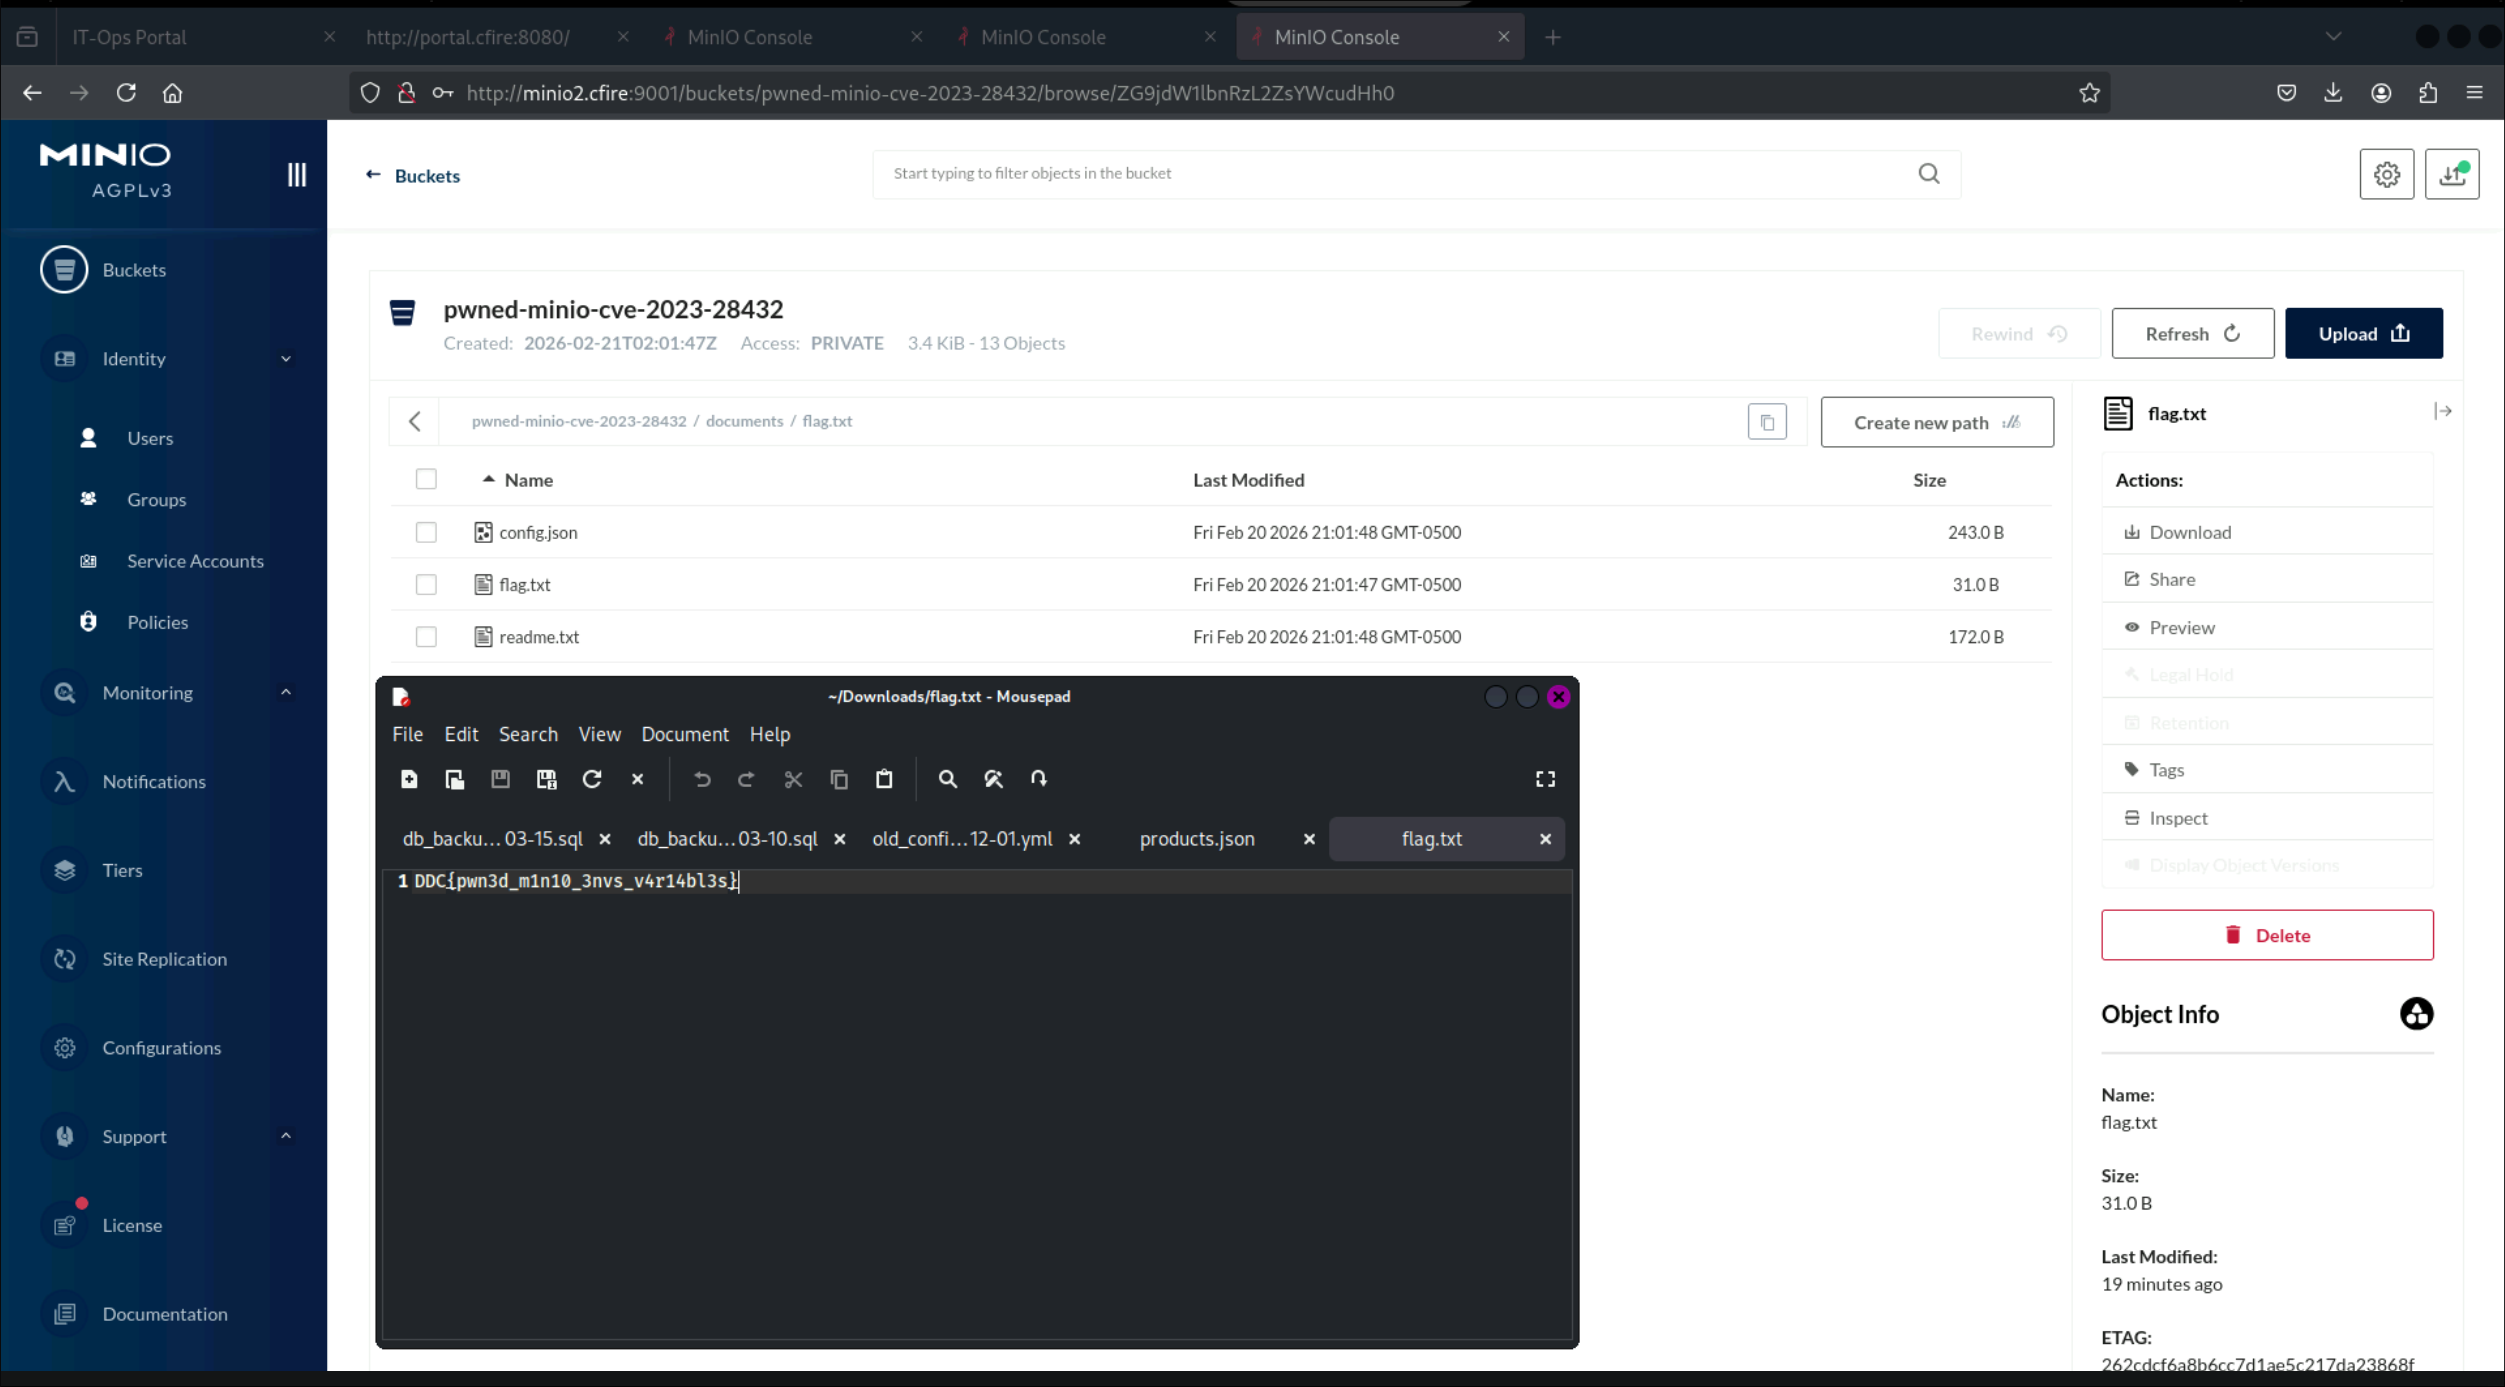Viewport: 2505px width, 1387px height.
Task: Expand the Monitoring sidebar section
Action: click(286, 692)
